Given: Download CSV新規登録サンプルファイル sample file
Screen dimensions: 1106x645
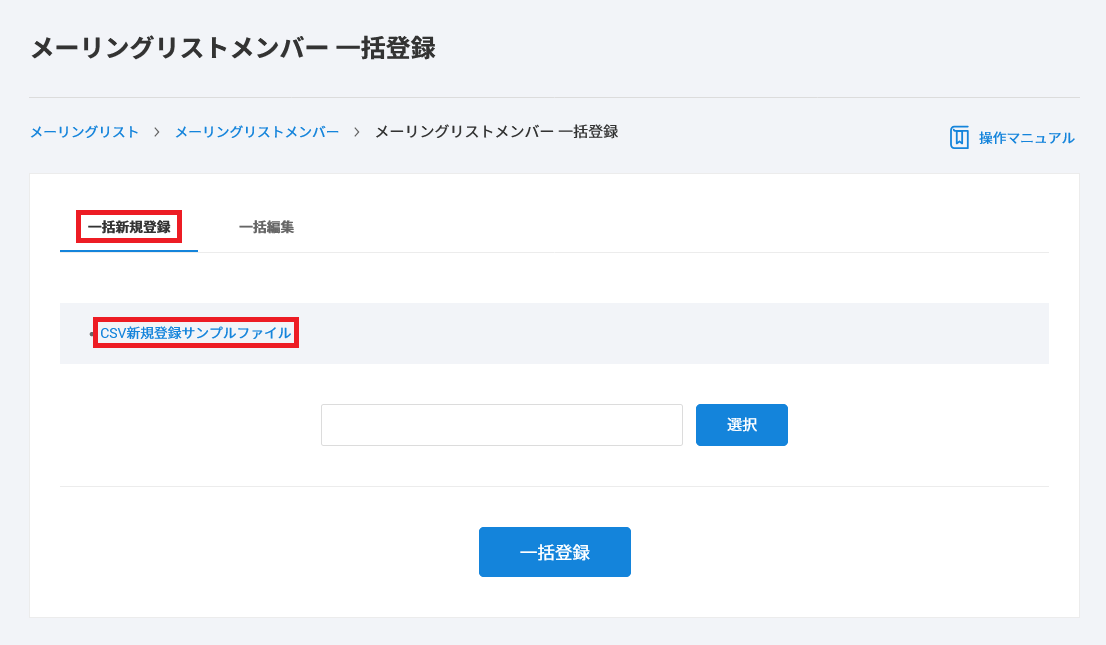Looking at the screenshot, I should 195,333.
